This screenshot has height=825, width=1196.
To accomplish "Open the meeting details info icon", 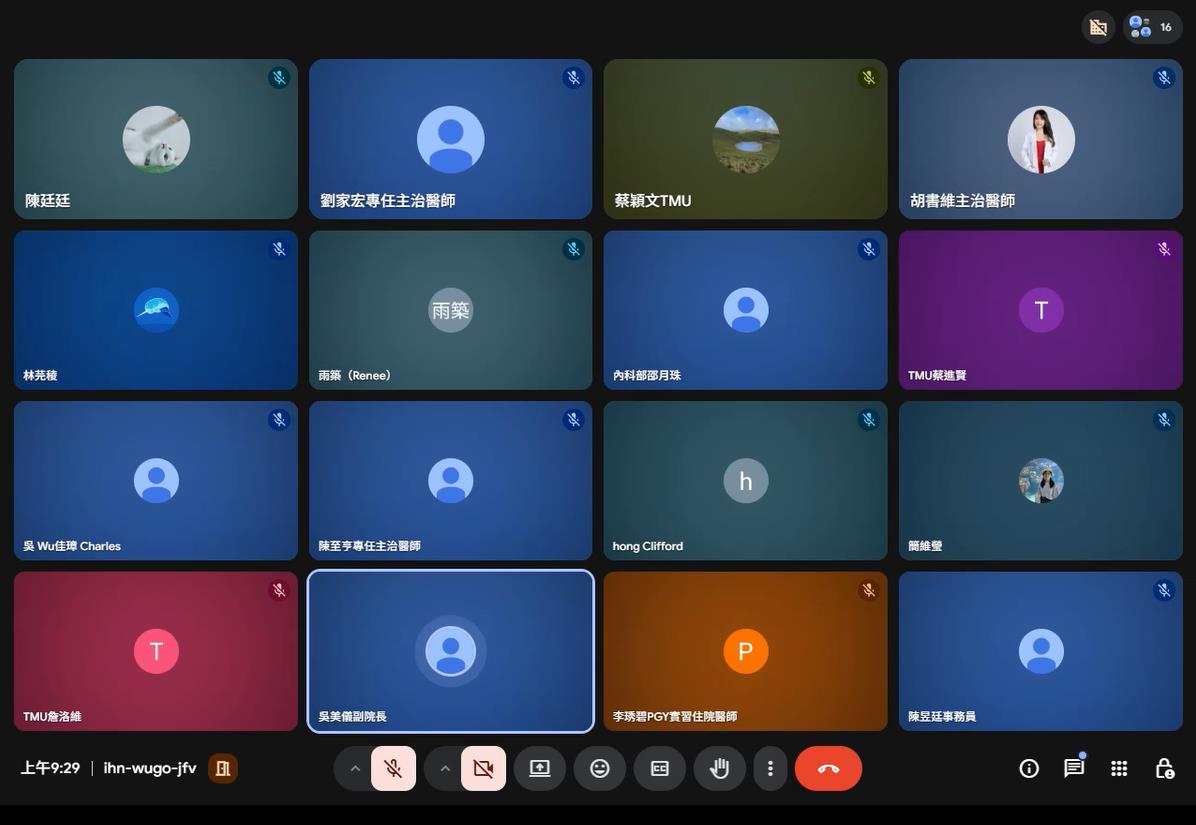I will (1029, 768).
